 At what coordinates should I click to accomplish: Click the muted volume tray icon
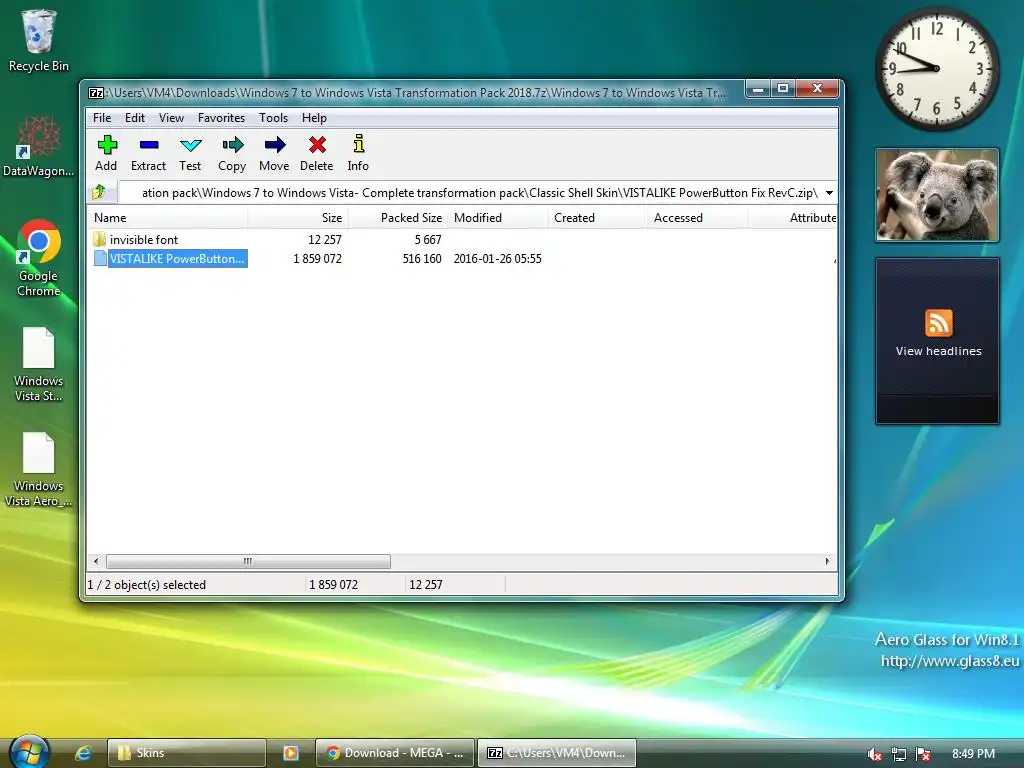click(x=874, y=754)
